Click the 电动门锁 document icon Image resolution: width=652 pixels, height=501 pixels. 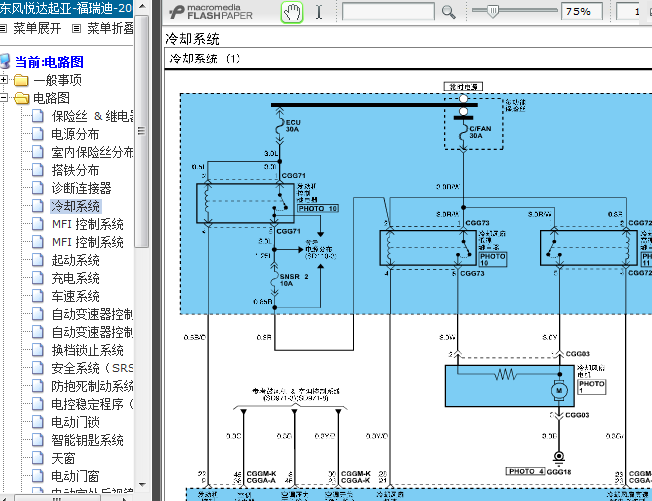pos(38,422)
